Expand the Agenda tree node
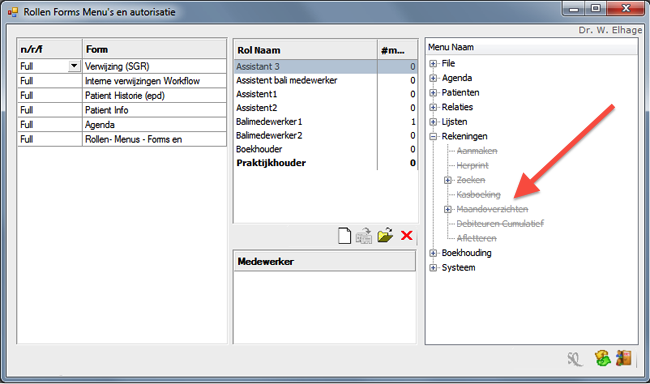Viewport: 650px width, 384px height. 433,78
